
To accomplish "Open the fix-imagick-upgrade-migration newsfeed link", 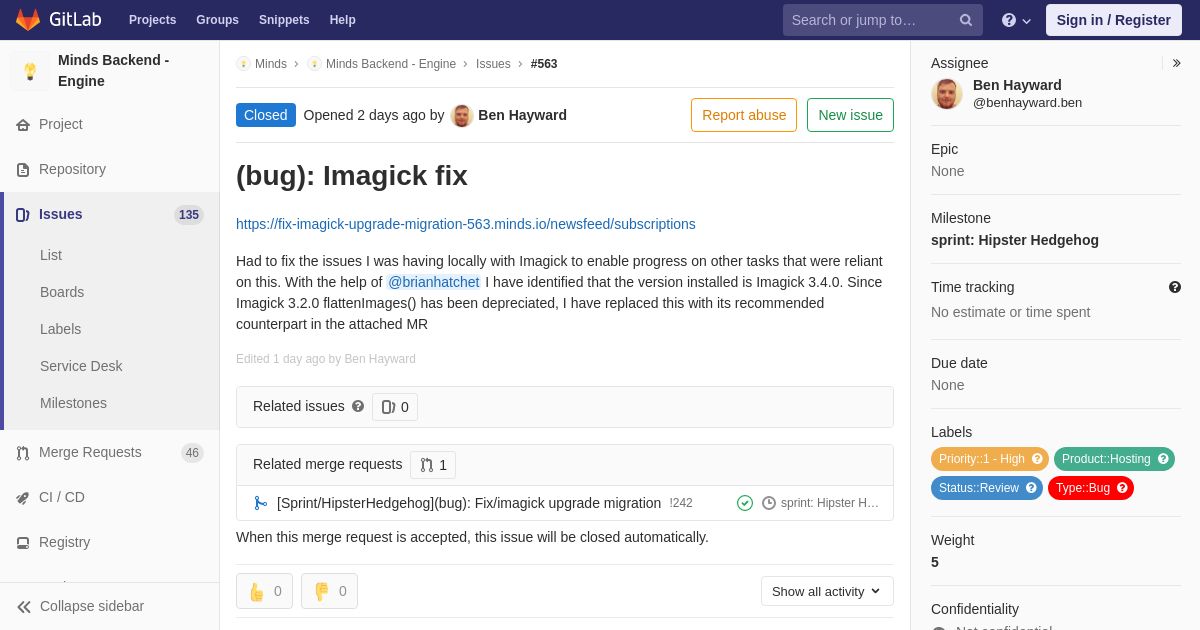I will 466,224.
